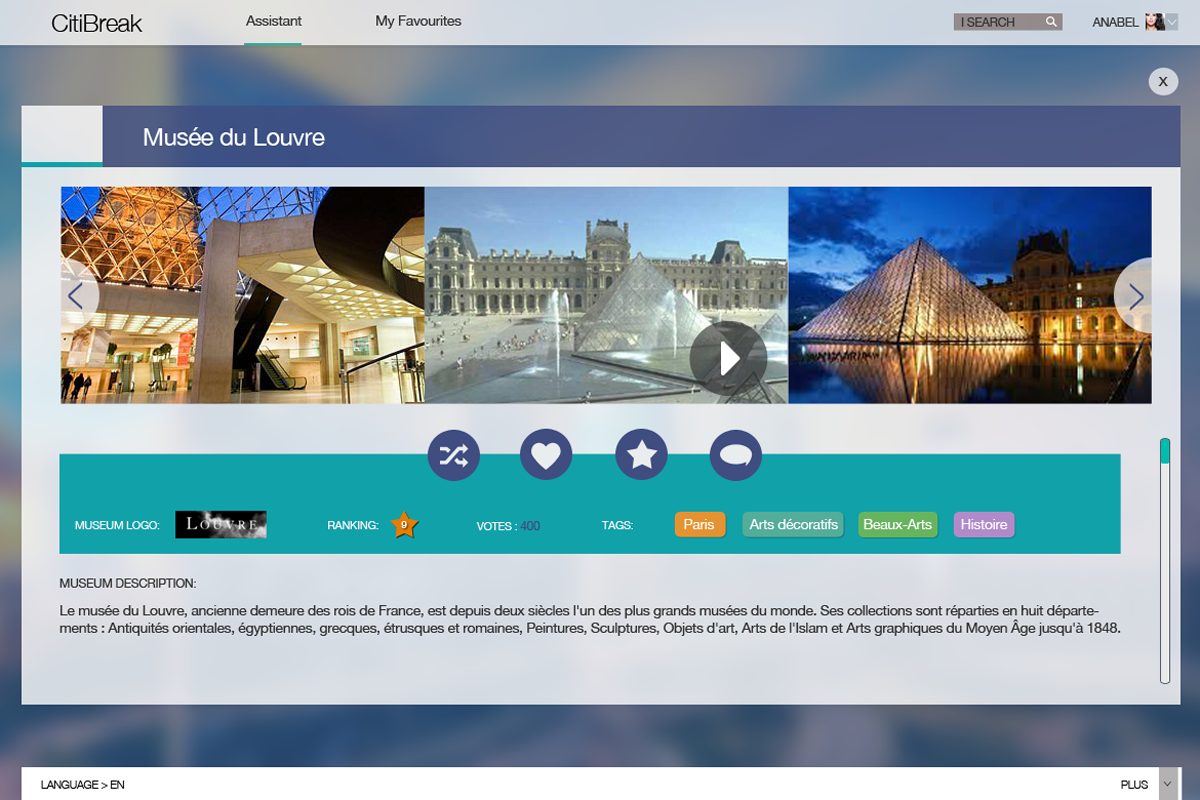1200x800 pixels.
Task: Open the night pyramid photo
Action: coord(970,295)
